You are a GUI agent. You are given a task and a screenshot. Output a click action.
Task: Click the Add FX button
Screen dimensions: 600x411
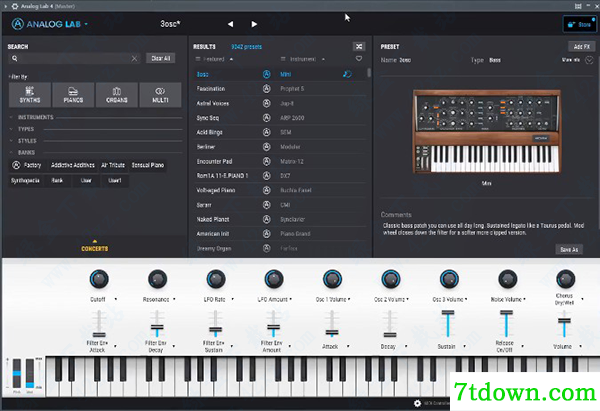[x=582, y=47]
